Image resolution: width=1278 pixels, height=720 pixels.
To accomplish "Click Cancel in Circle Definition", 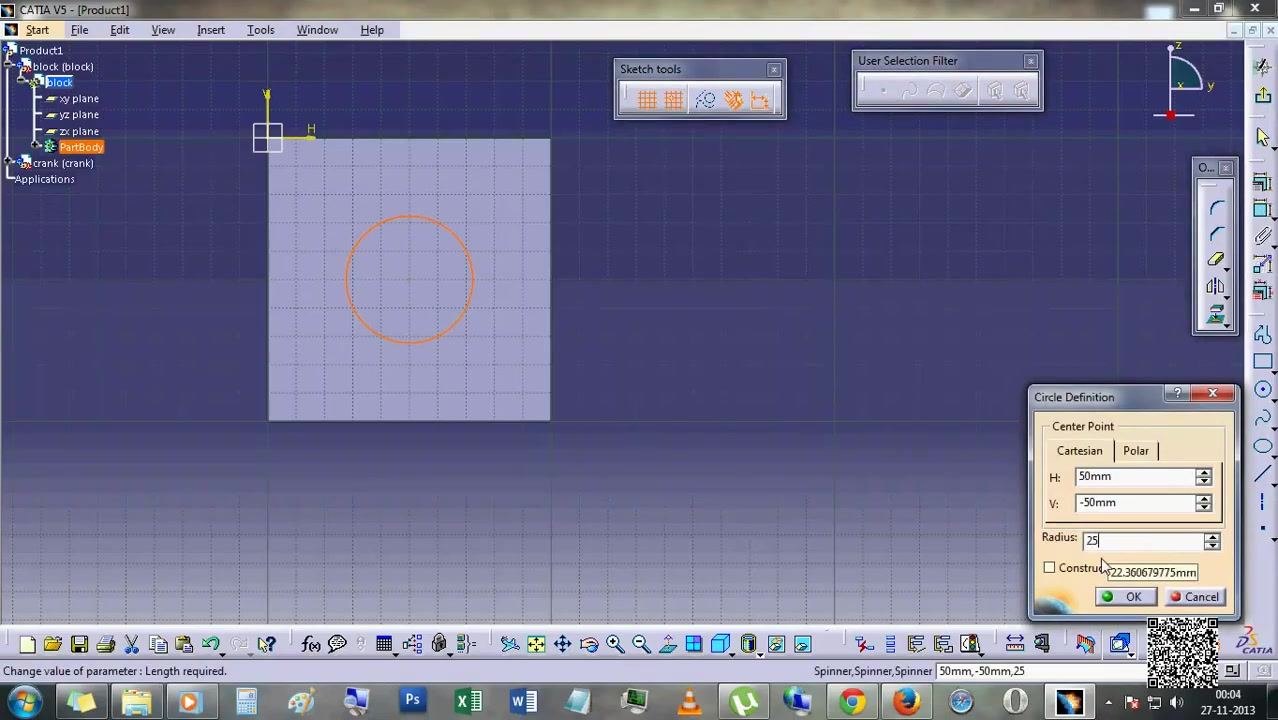I will pos(1195,597).
